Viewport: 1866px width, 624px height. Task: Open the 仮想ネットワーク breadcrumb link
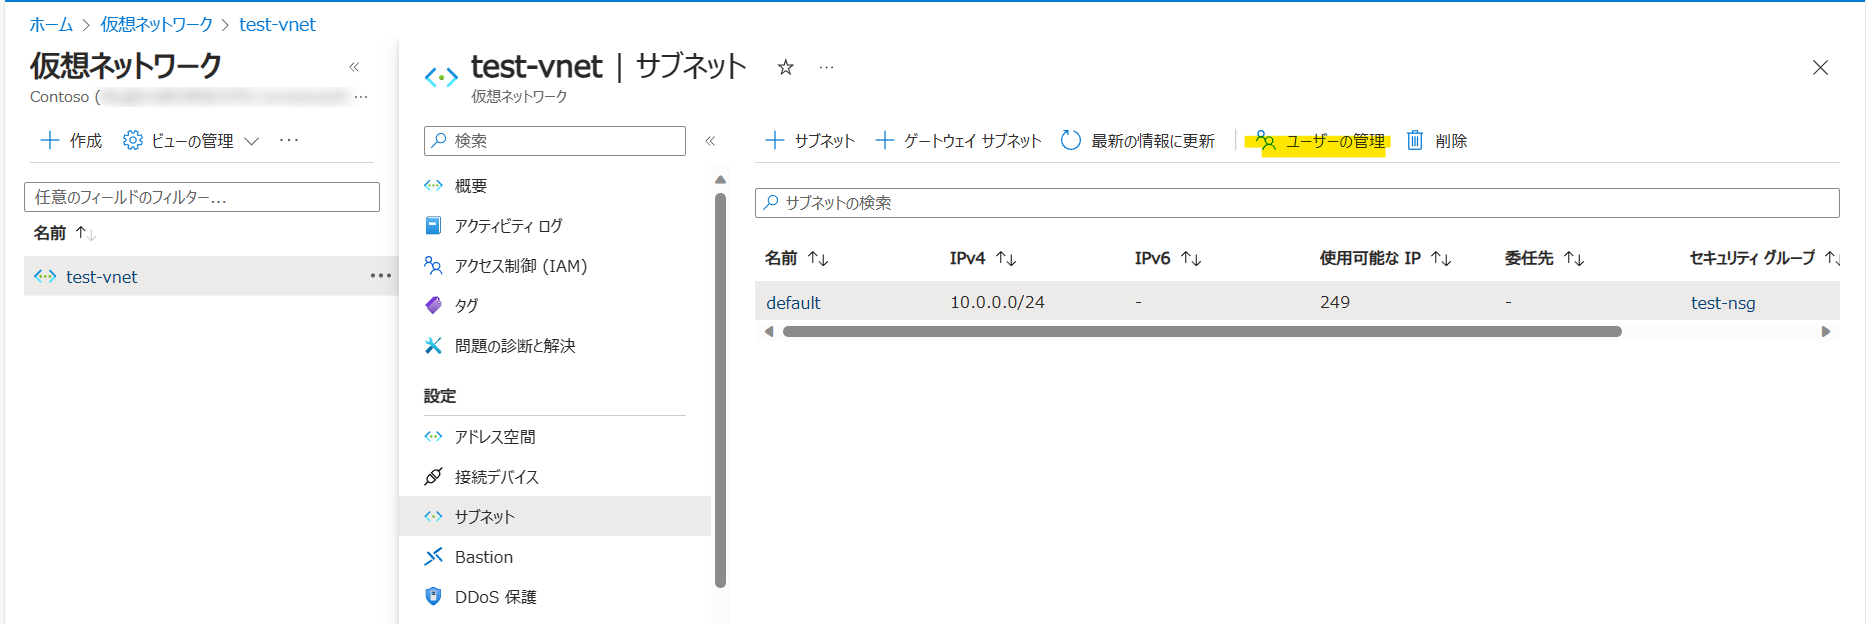(156, 24)
